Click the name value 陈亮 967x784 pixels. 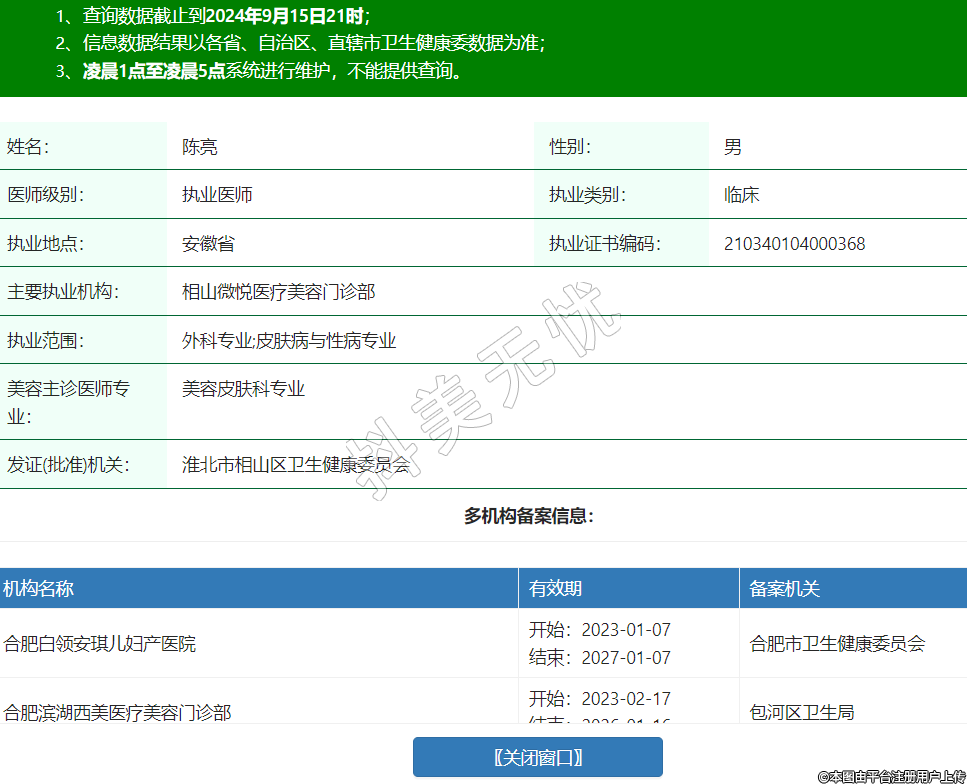(x=199, y=147)
